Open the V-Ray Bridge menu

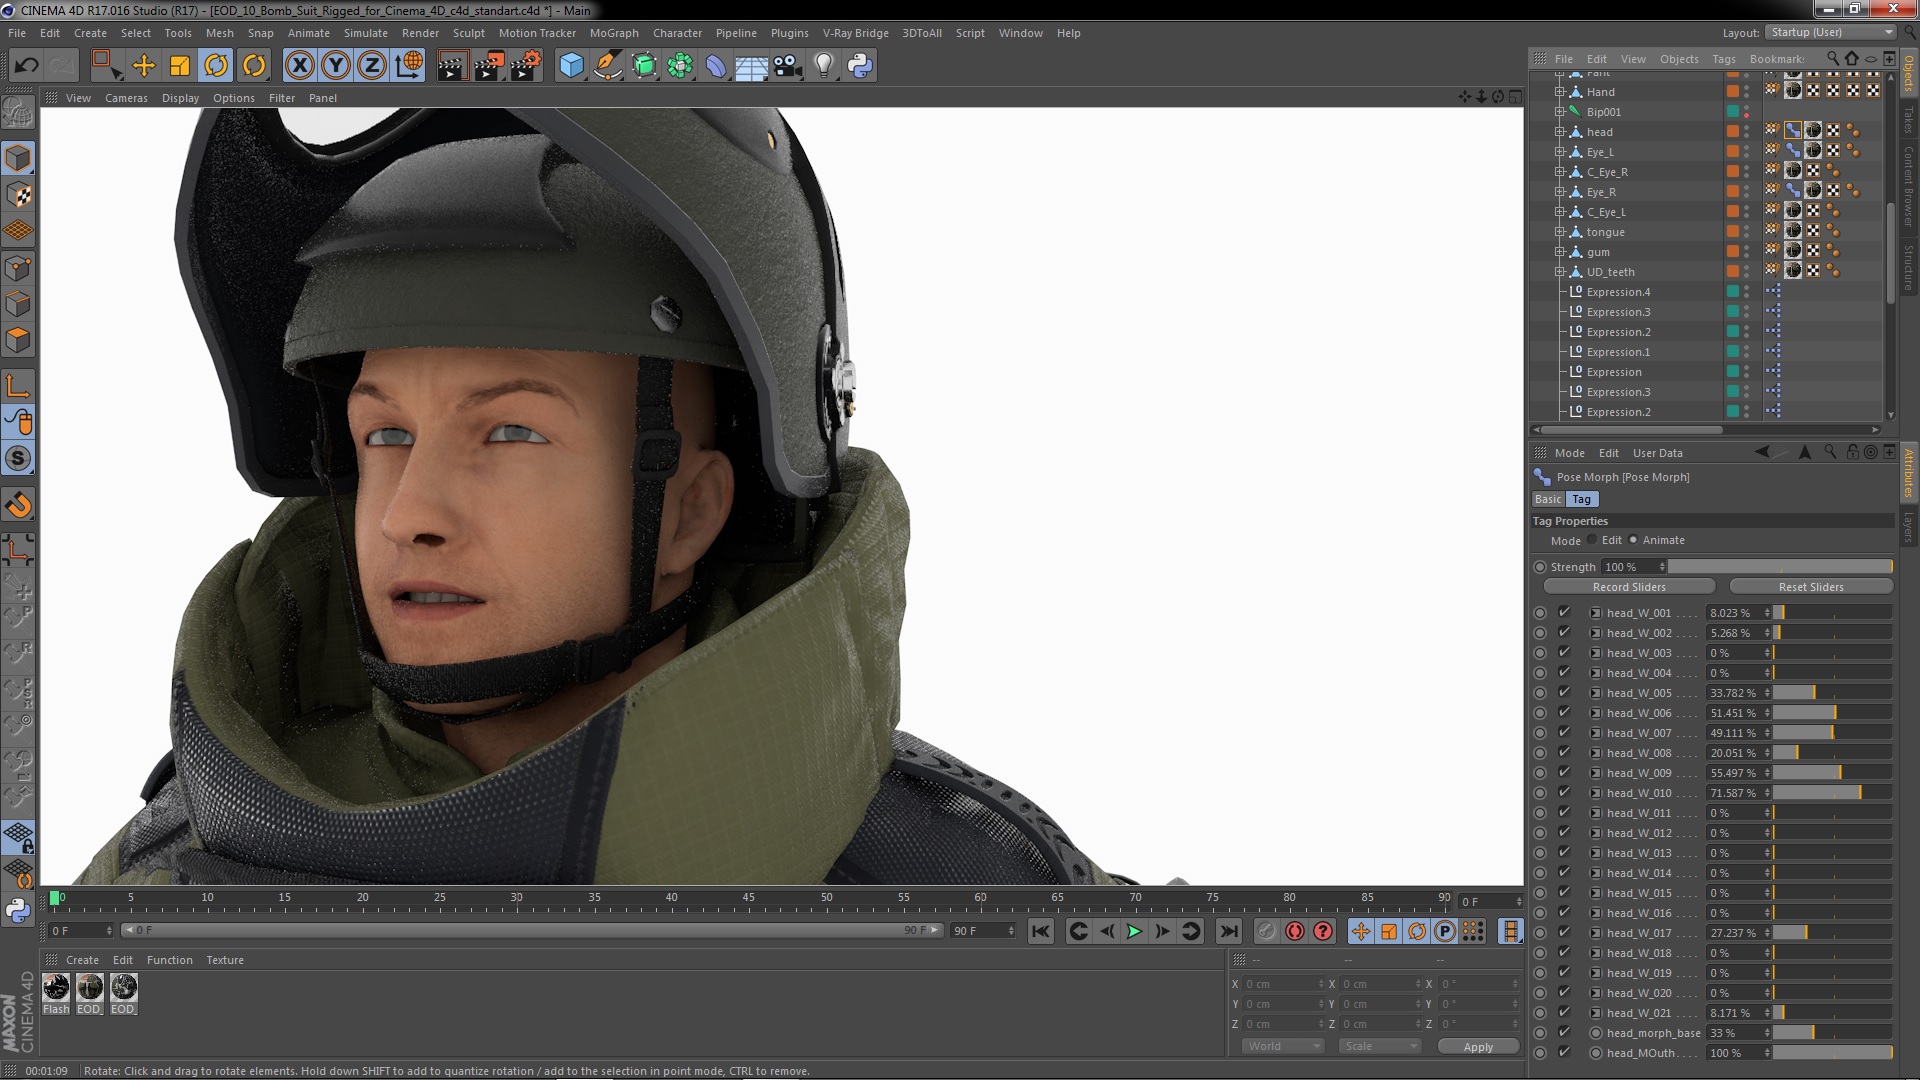pyautogui.click(x=855, y=33)
